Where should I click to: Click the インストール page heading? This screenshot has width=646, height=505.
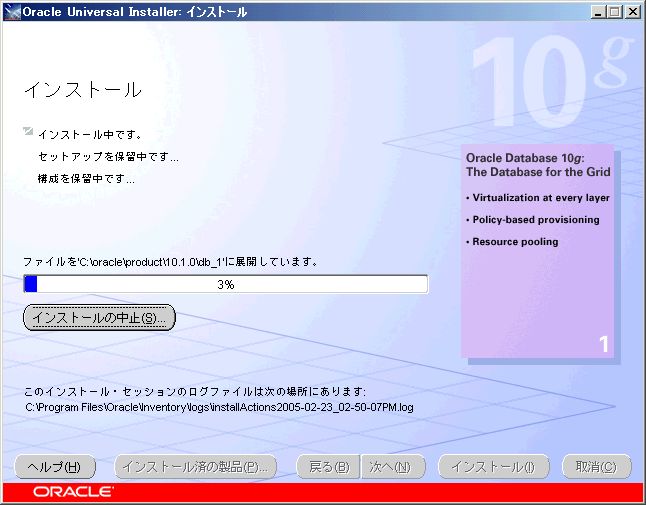coord(83,89)
